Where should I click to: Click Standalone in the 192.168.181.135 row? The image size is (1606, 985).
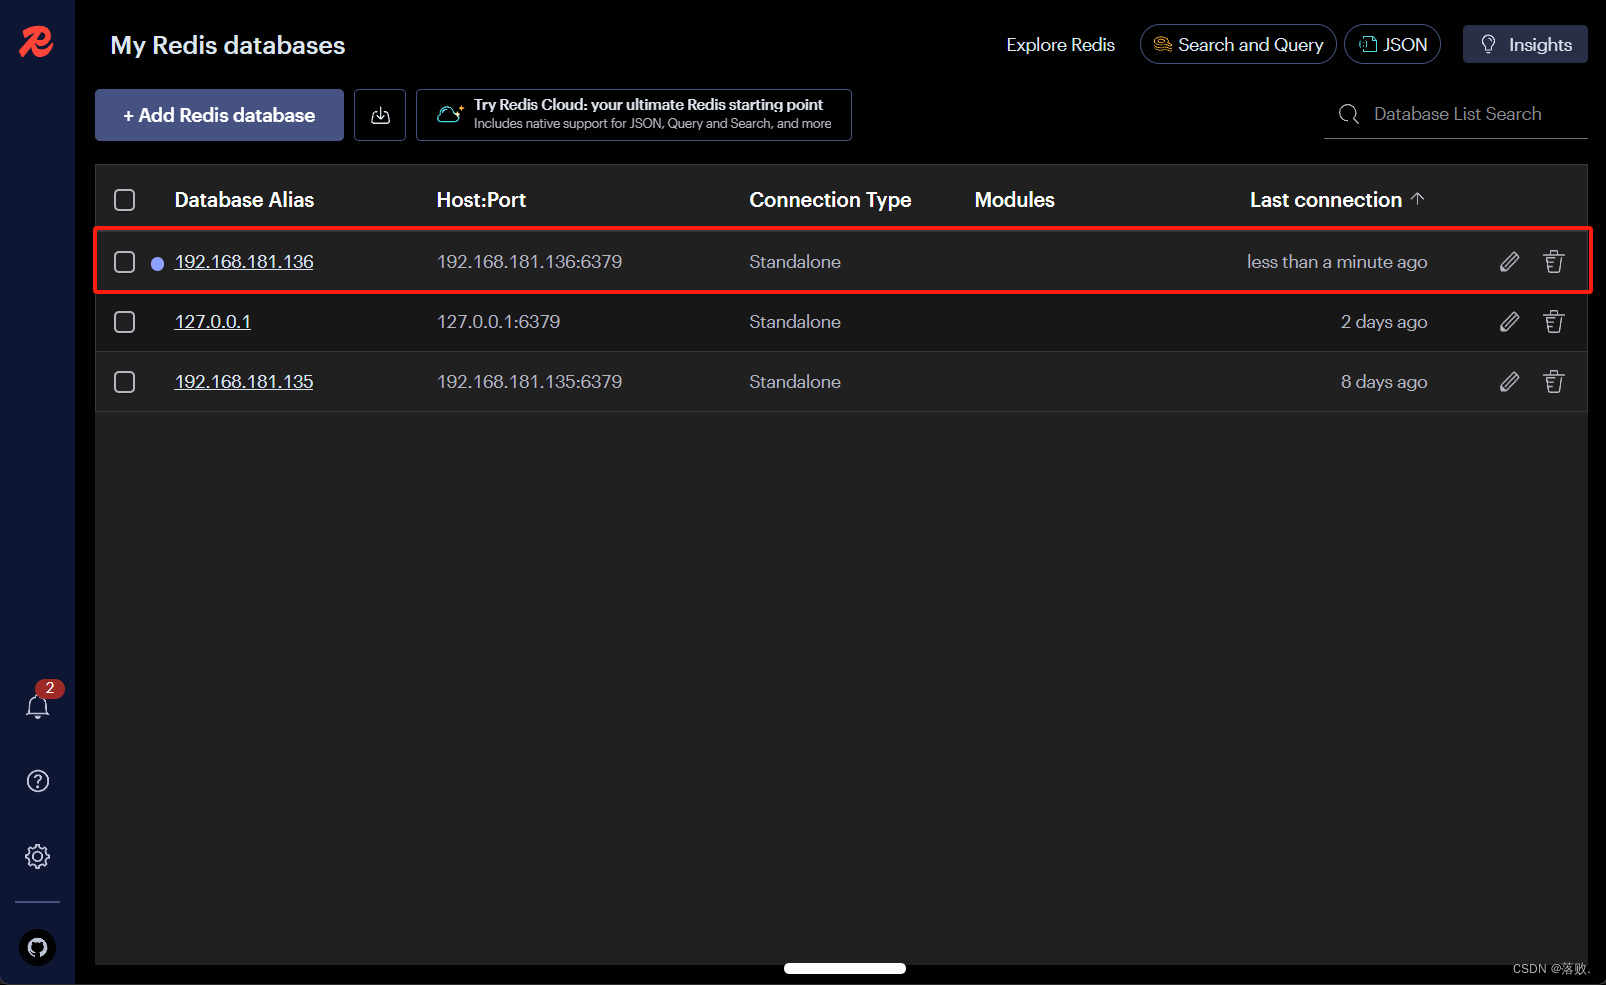[x=795, y=382]
